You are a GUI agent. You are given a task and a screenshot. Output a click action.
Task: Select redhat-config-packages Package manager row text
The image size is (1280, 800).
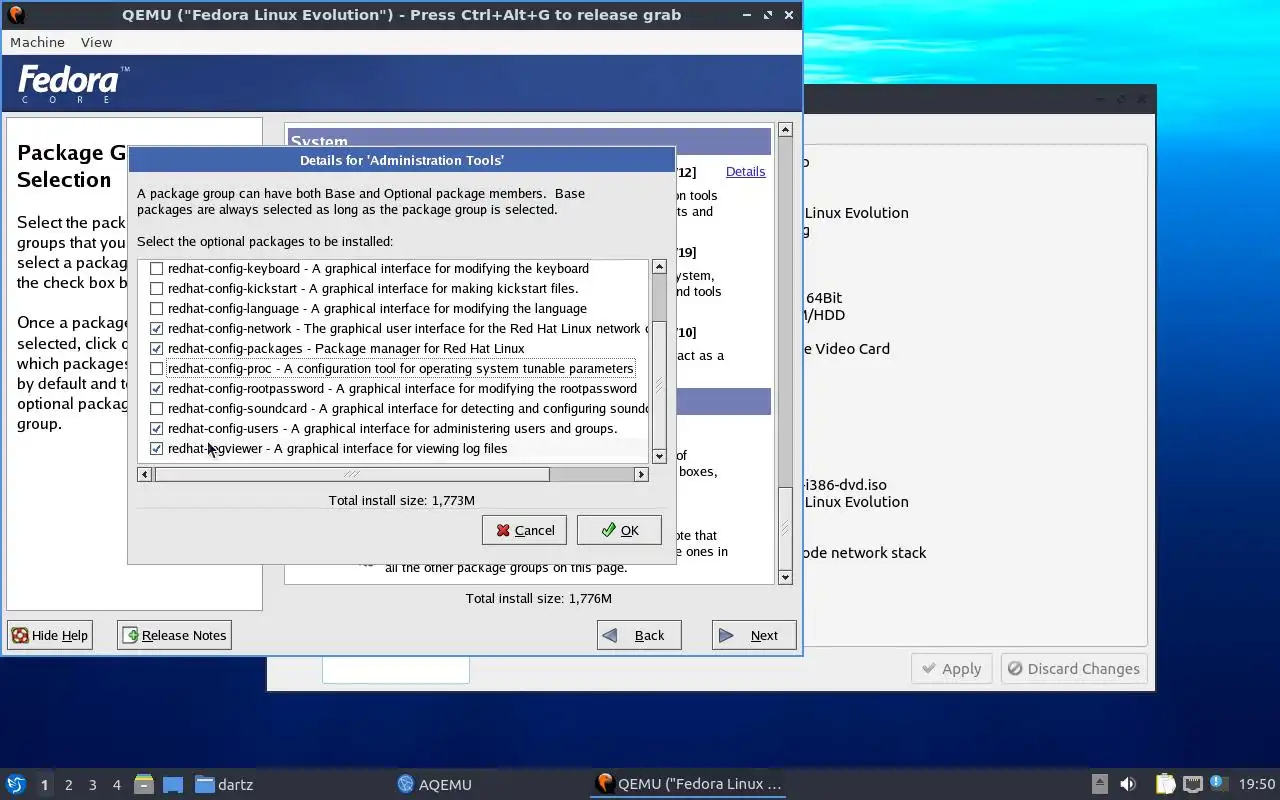click(346, 348)
